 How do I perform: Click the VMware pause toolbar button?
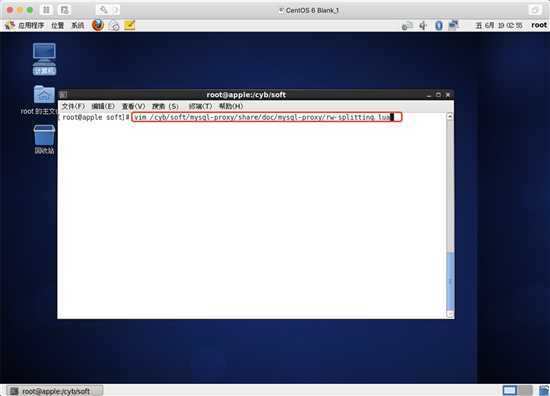pyautogui.click(x=46, y=10)
